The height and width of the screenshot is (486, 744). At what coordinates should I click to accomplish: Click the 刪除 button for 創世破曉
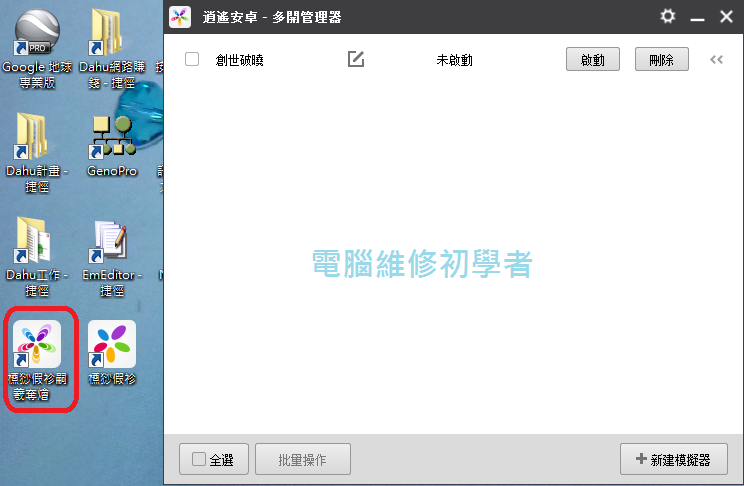pyautogui.click(x=661, y=59)
